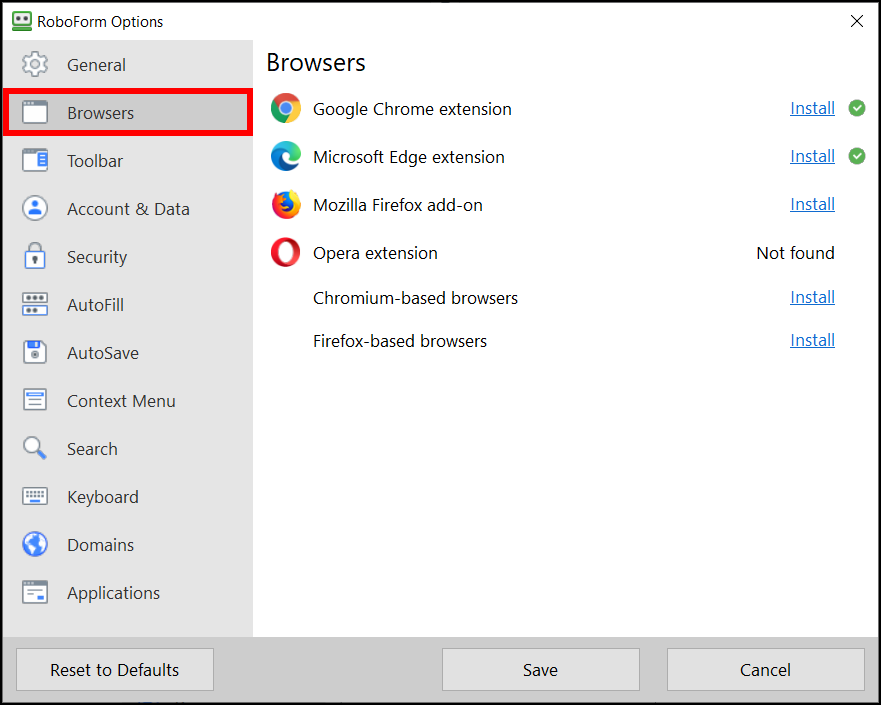Click the Security padlock icon in the sidebar
Image resolution: width=881 pixels, height=705 pixels.
35,256
